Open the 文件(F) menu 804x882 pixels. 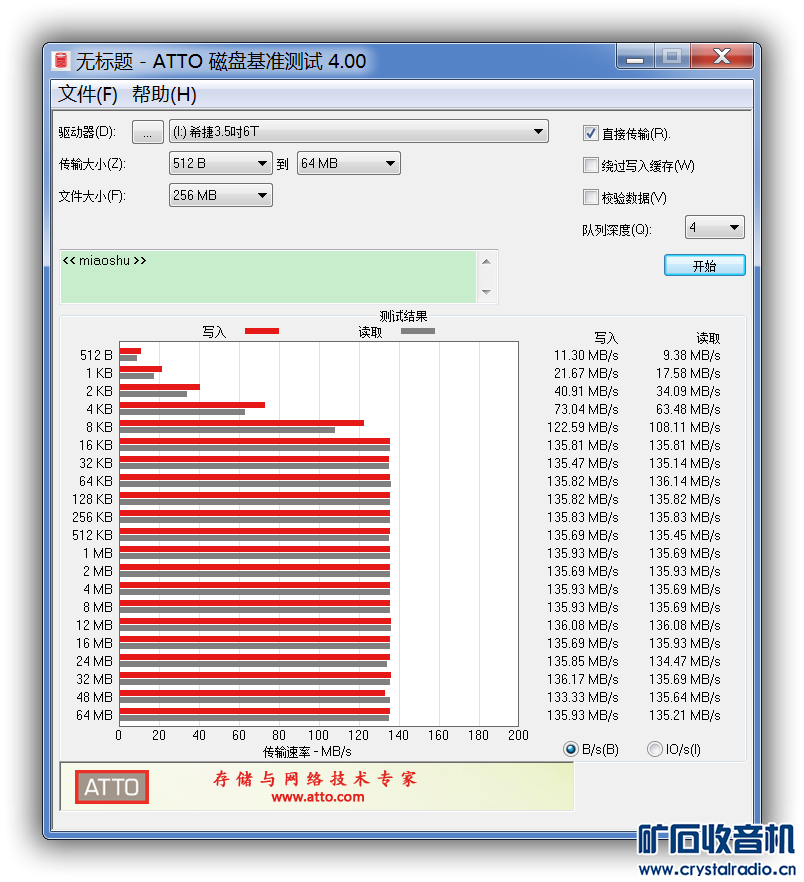(x=87, y=94)
